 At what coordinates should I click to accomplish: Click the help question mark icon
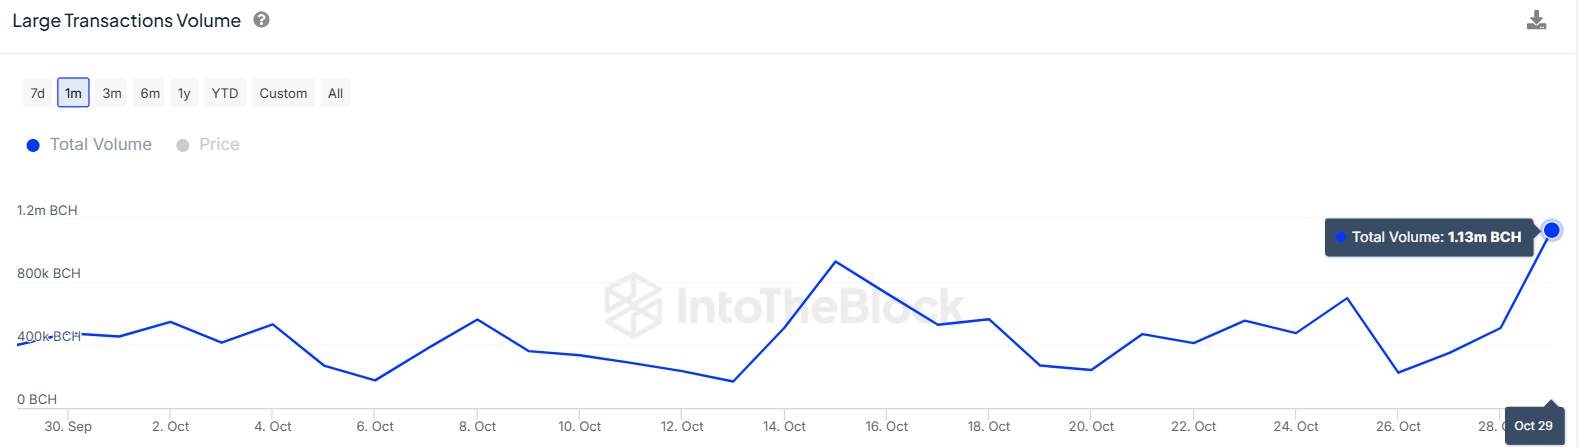point(261,20)
